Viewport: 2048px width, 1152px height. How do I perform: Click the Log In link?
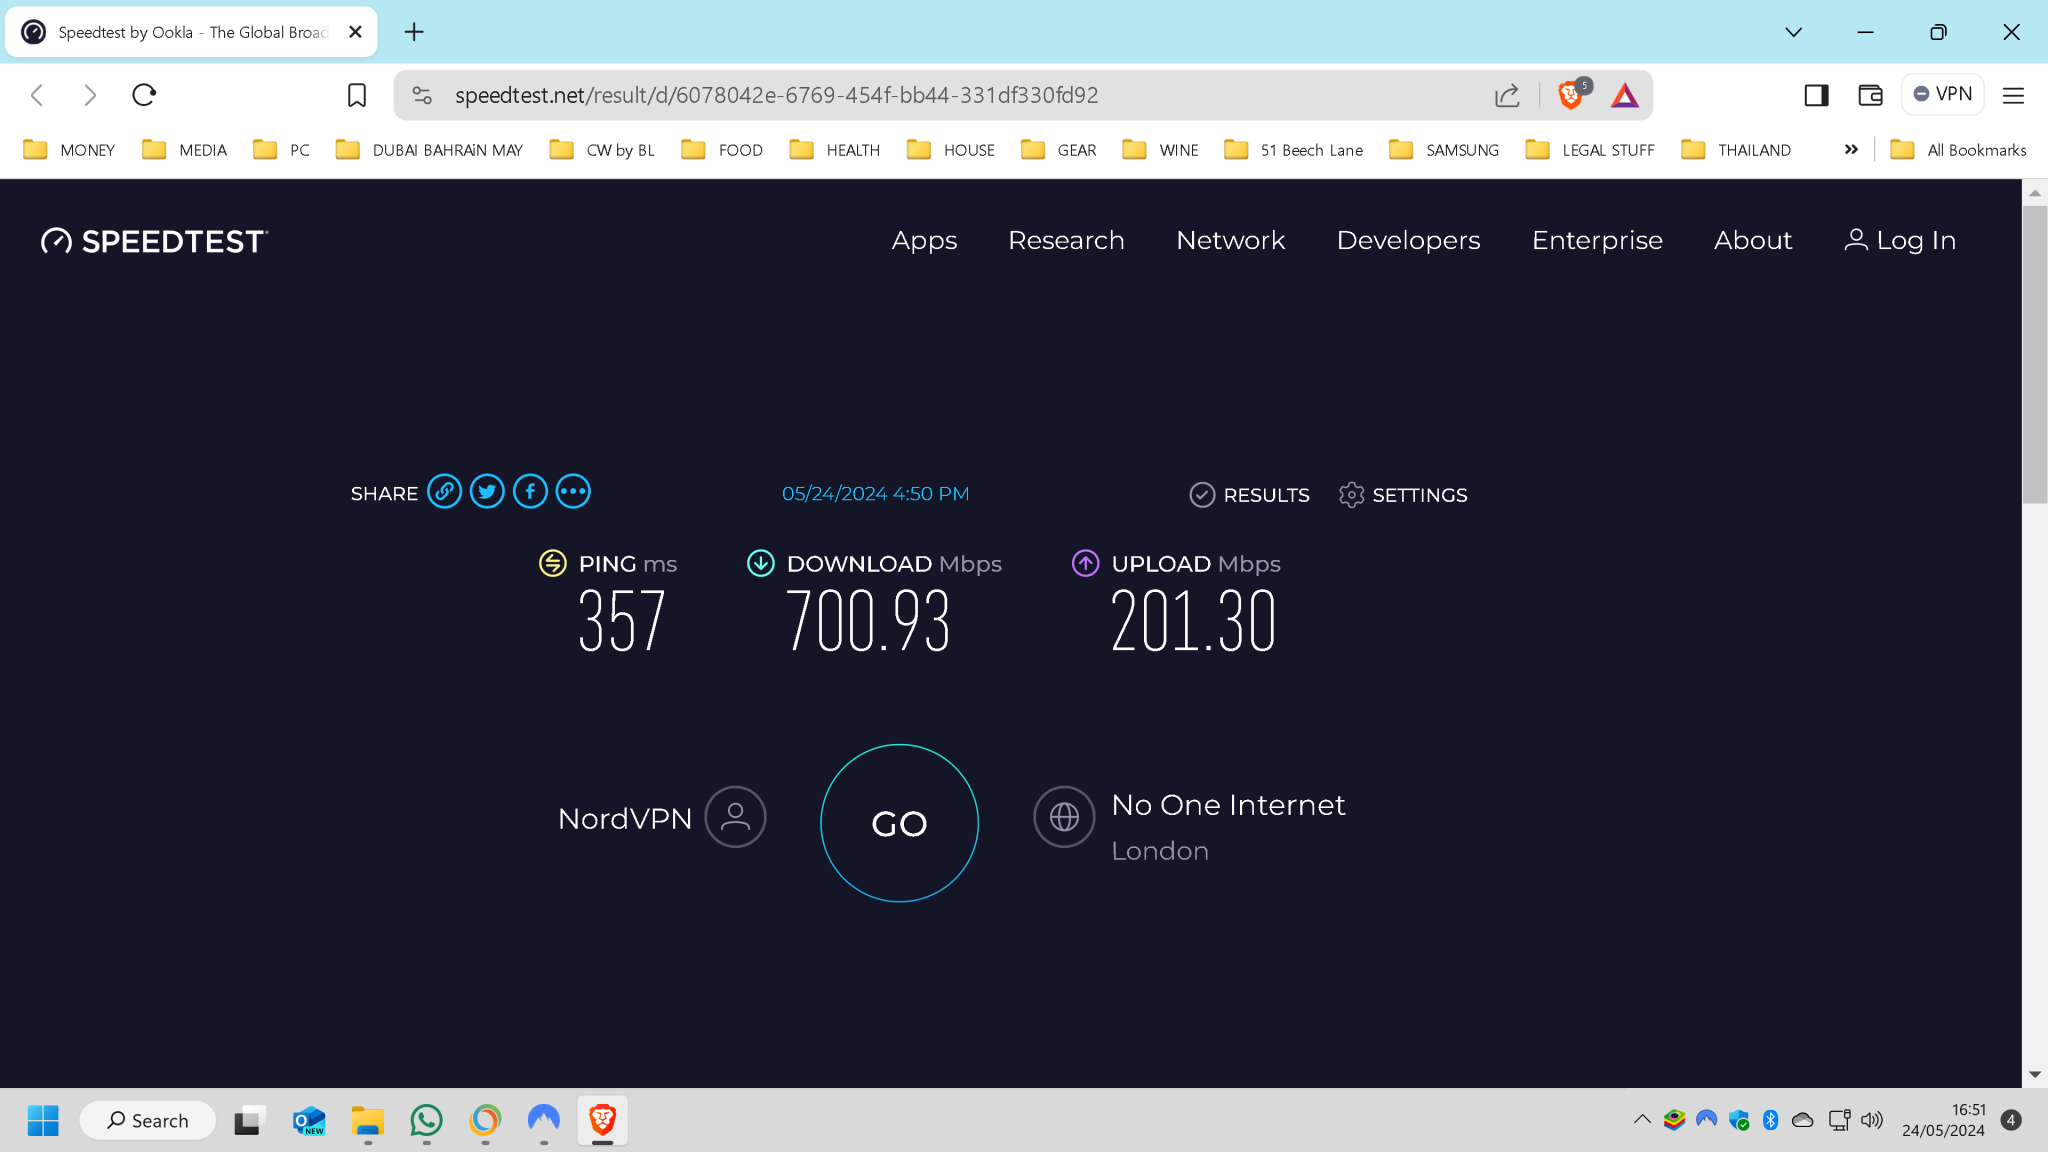[x=1900, y=240]
